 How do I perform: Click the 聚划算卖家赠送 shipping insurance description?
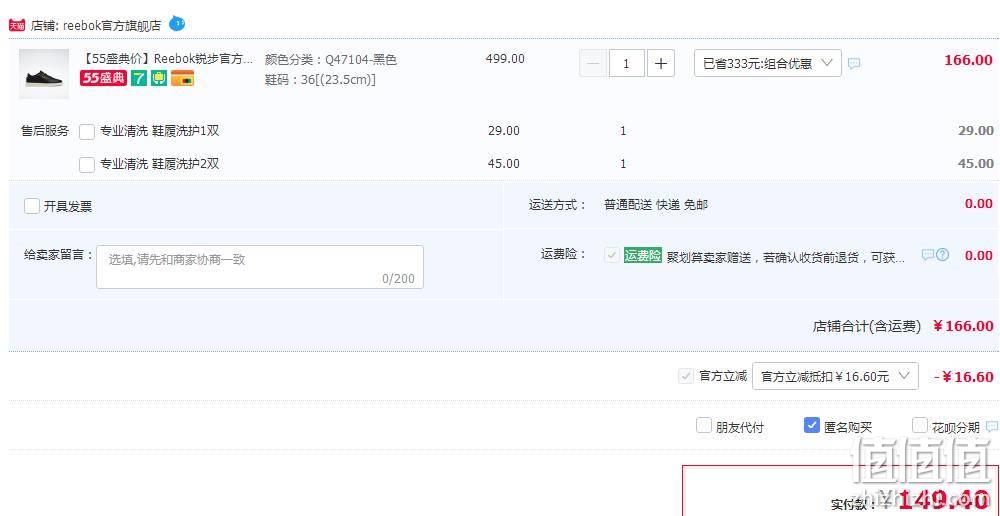pyautogui.click(x=786, y=258)
